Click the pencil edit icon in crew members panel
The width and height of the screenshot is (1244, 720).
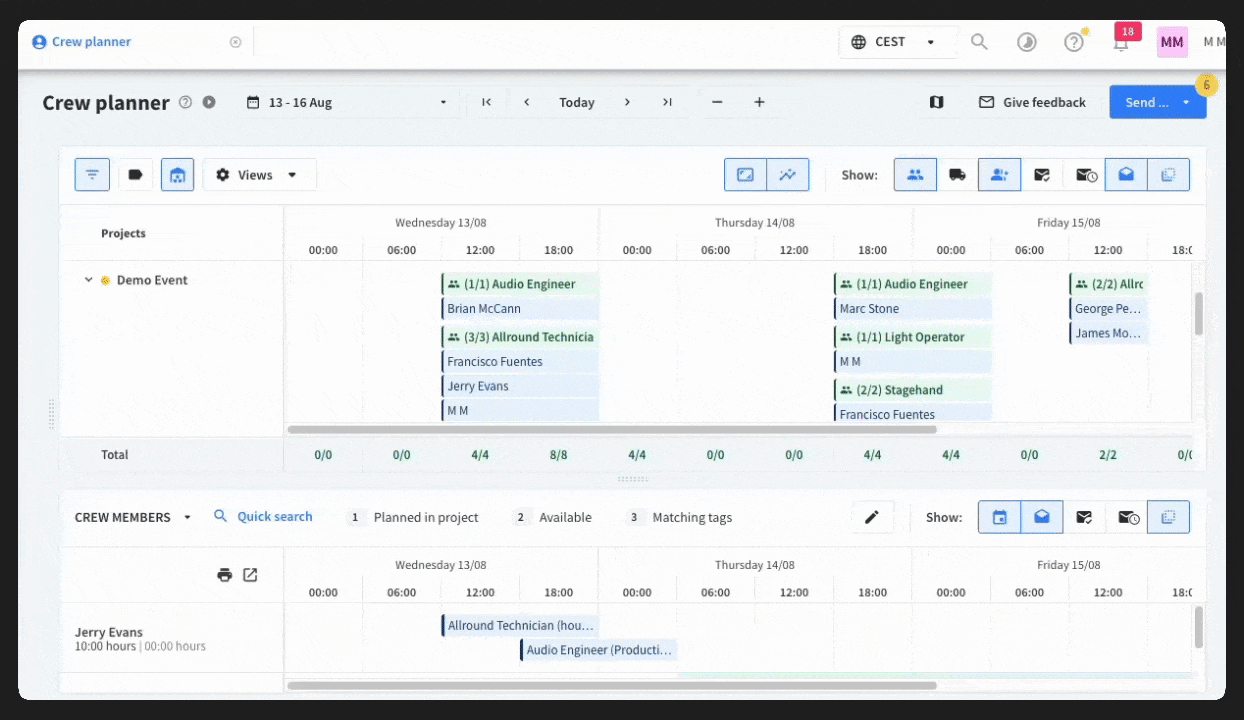click(872, 517)
